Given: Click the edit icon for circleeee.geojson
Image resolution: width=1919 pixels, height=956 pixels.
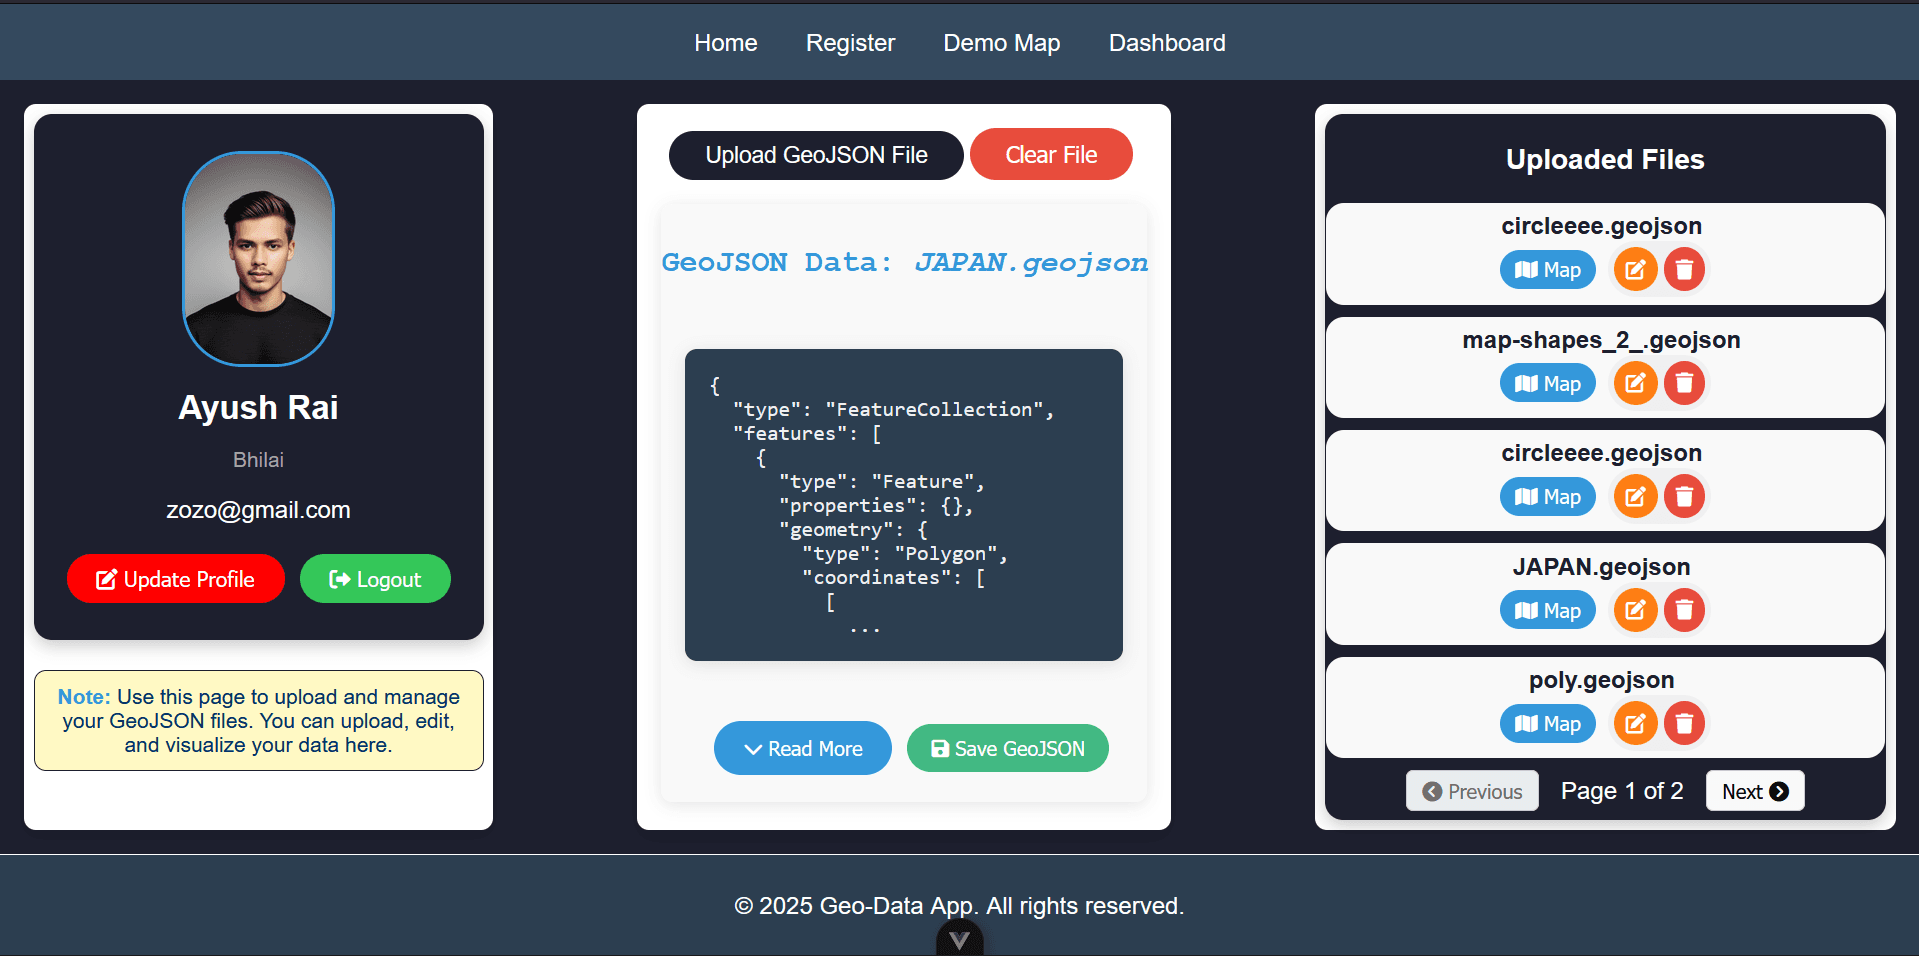Looking at the screenshot, I should coord(1635,269).
